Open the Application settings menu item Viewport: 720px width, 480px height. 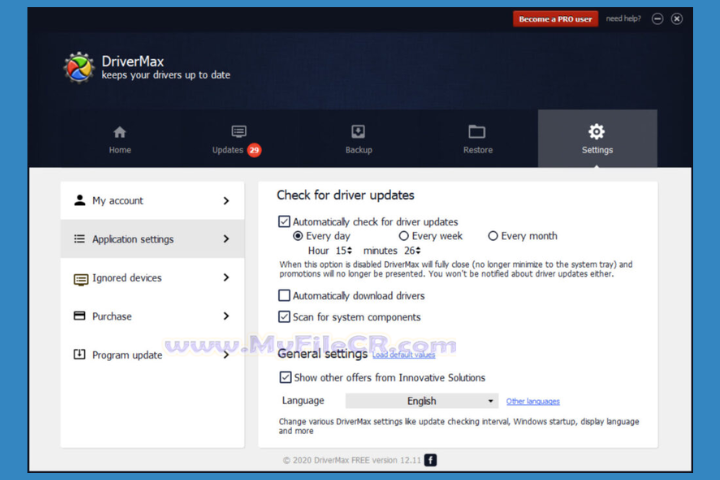(152, 239)
